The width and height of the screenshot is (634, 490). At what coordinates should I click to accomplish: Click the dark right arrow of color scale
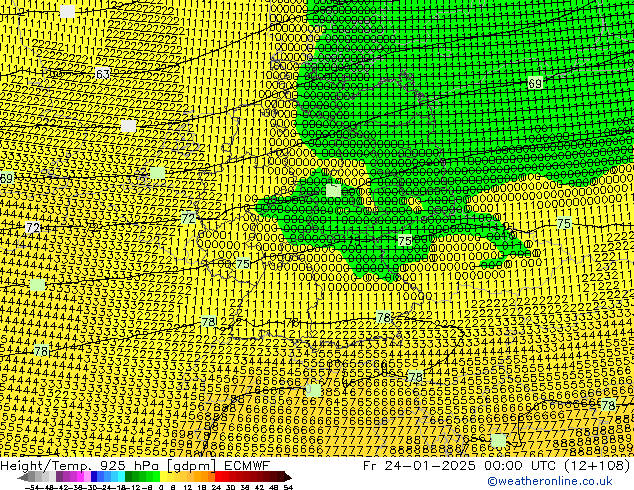point(288,477)
